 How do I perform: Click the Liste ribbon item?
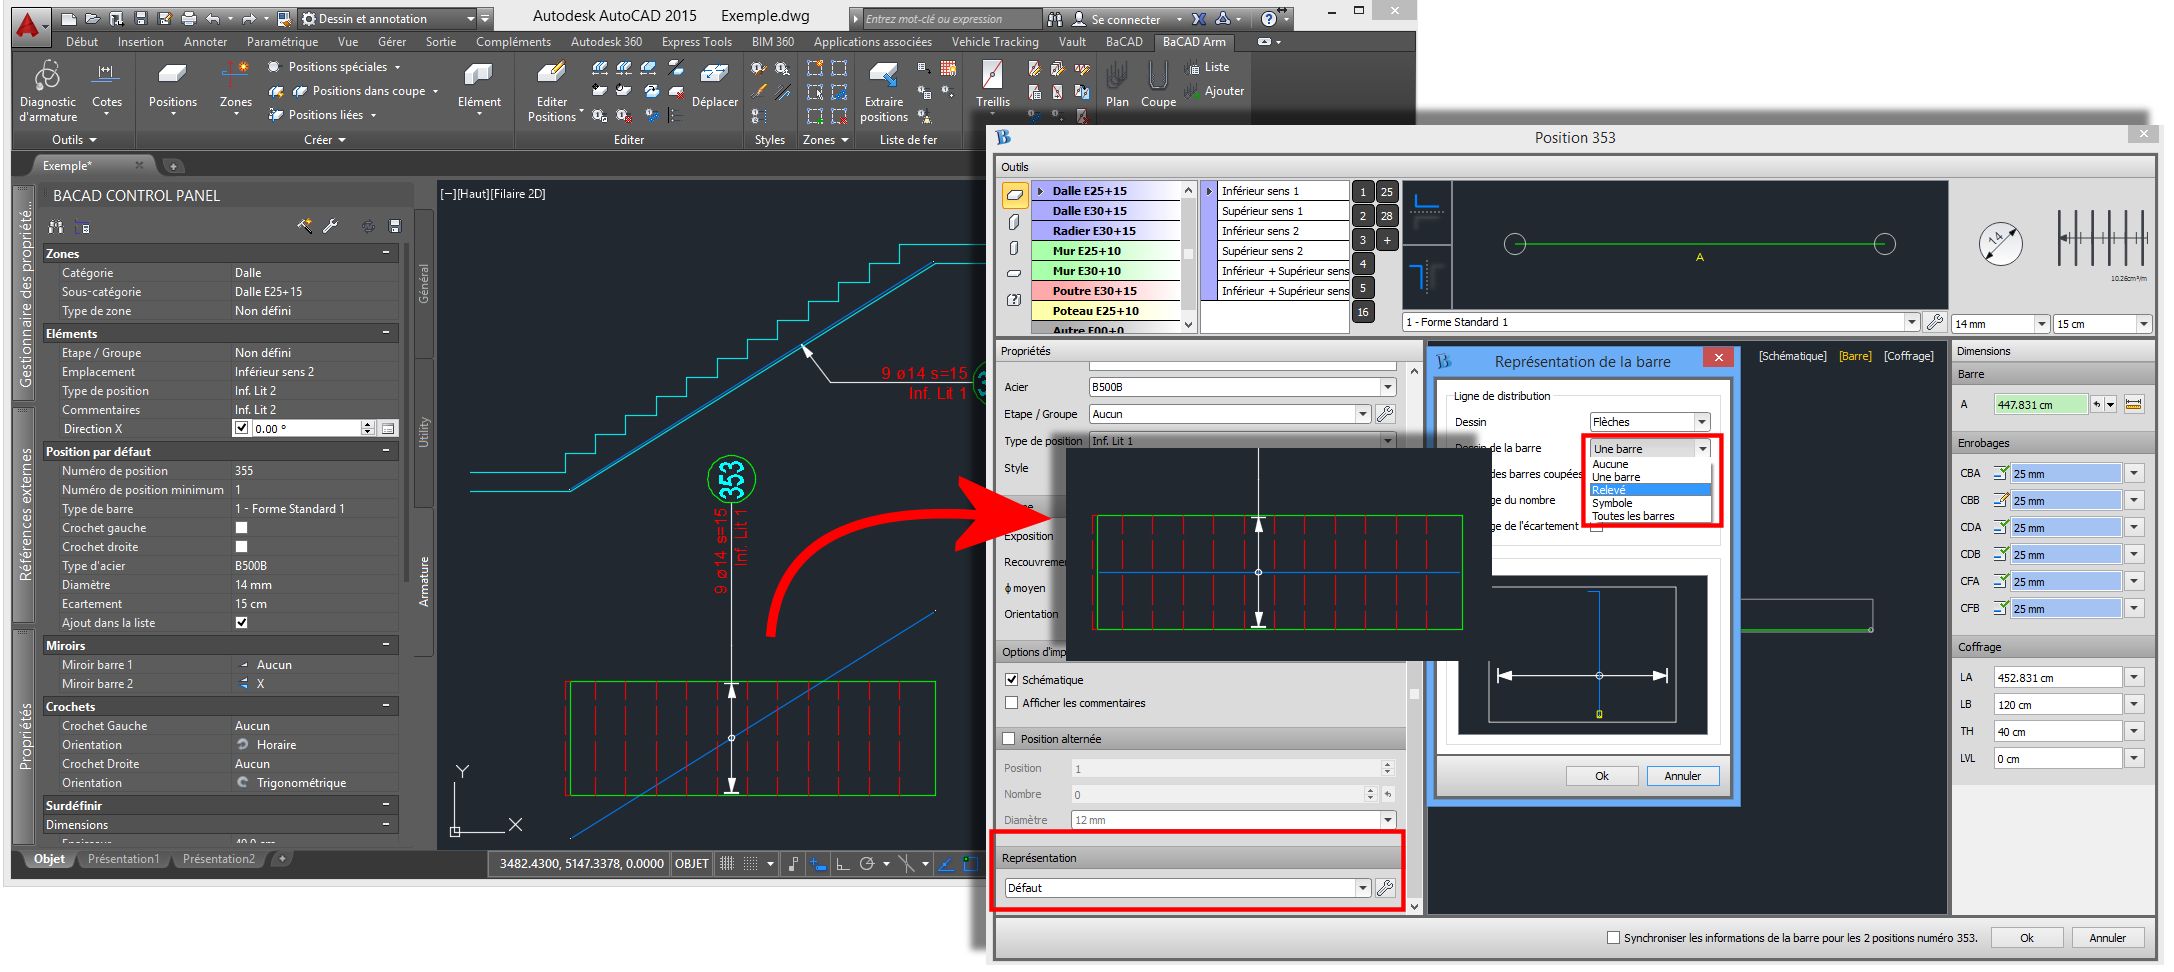click(1207, 67)
